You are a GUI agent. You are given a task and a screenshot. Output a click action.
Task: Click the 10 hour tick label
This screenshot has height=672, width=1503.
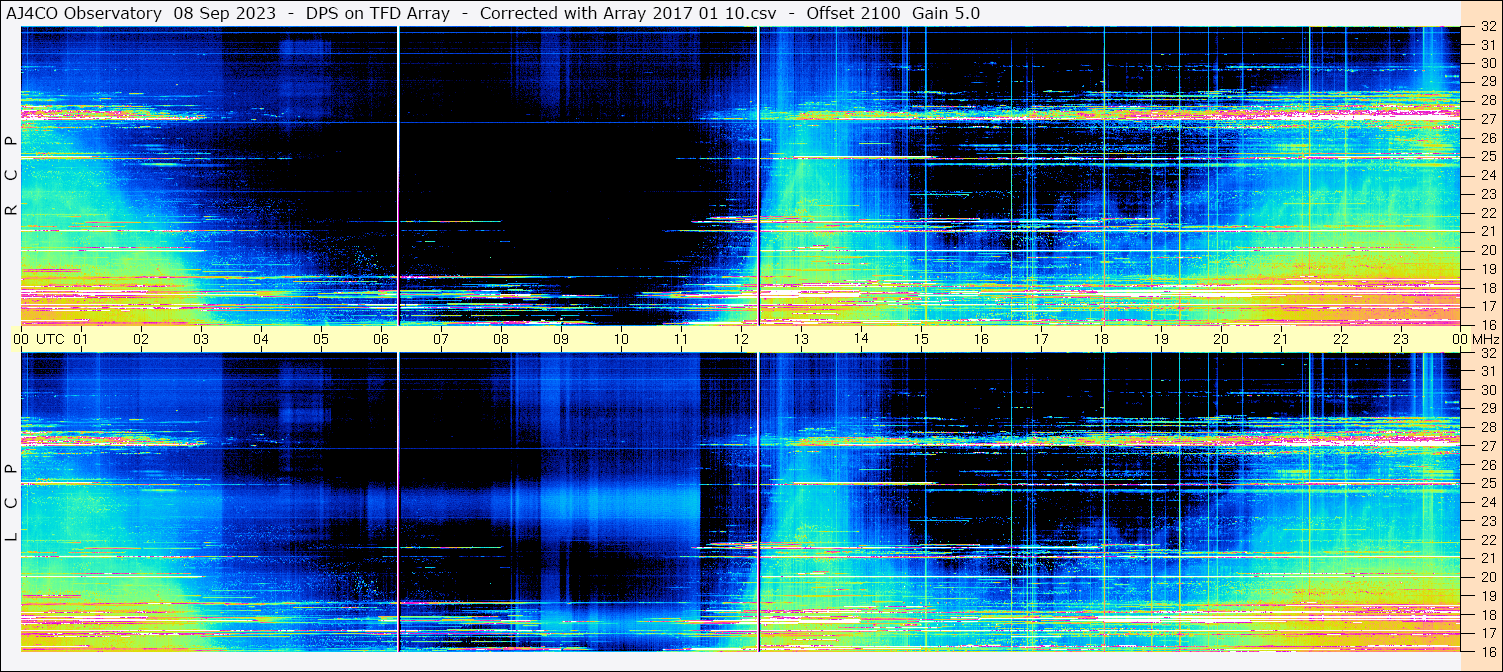click(x=621, y=339)
